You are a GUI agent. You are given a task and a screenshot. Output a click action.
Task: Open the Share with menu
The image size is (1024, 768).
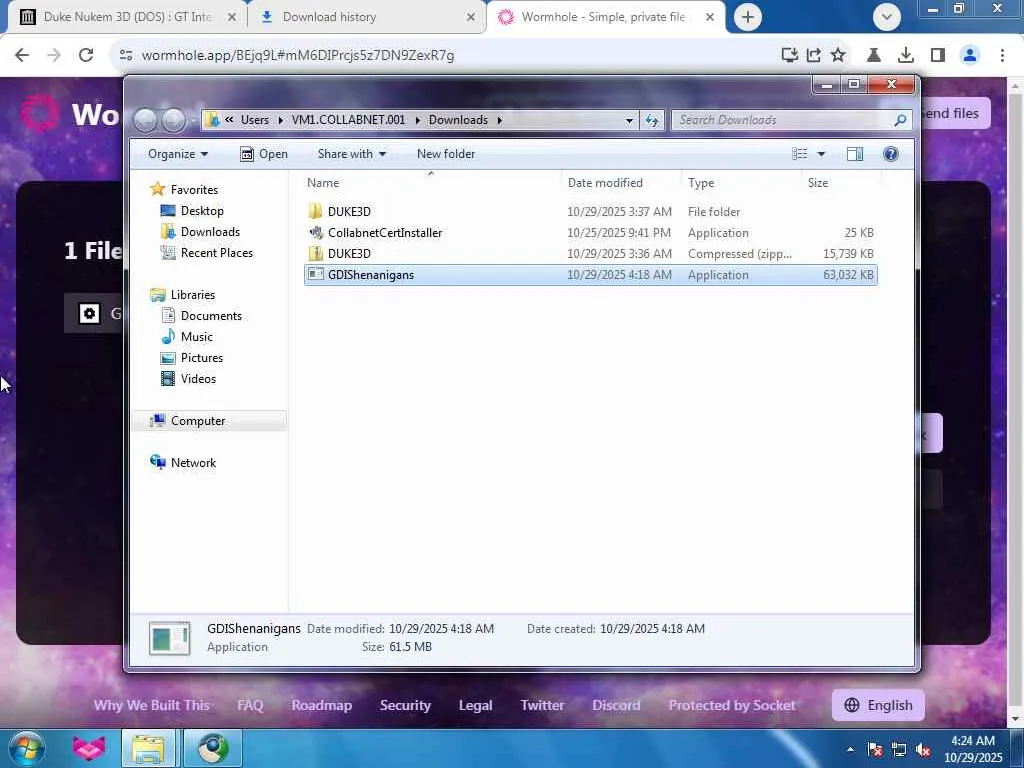coord(351,154)
